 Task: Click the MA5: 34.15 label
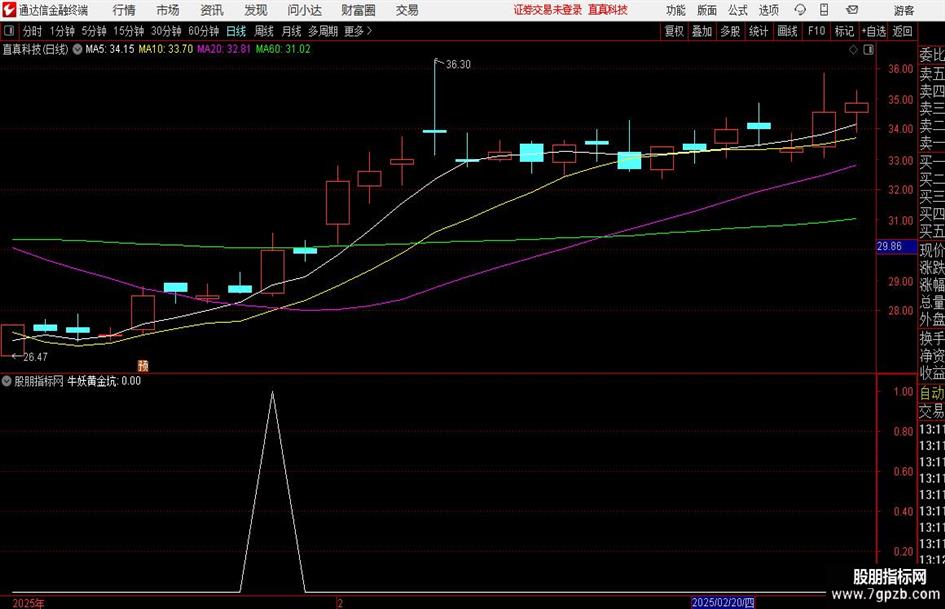(x=110, y=49)
